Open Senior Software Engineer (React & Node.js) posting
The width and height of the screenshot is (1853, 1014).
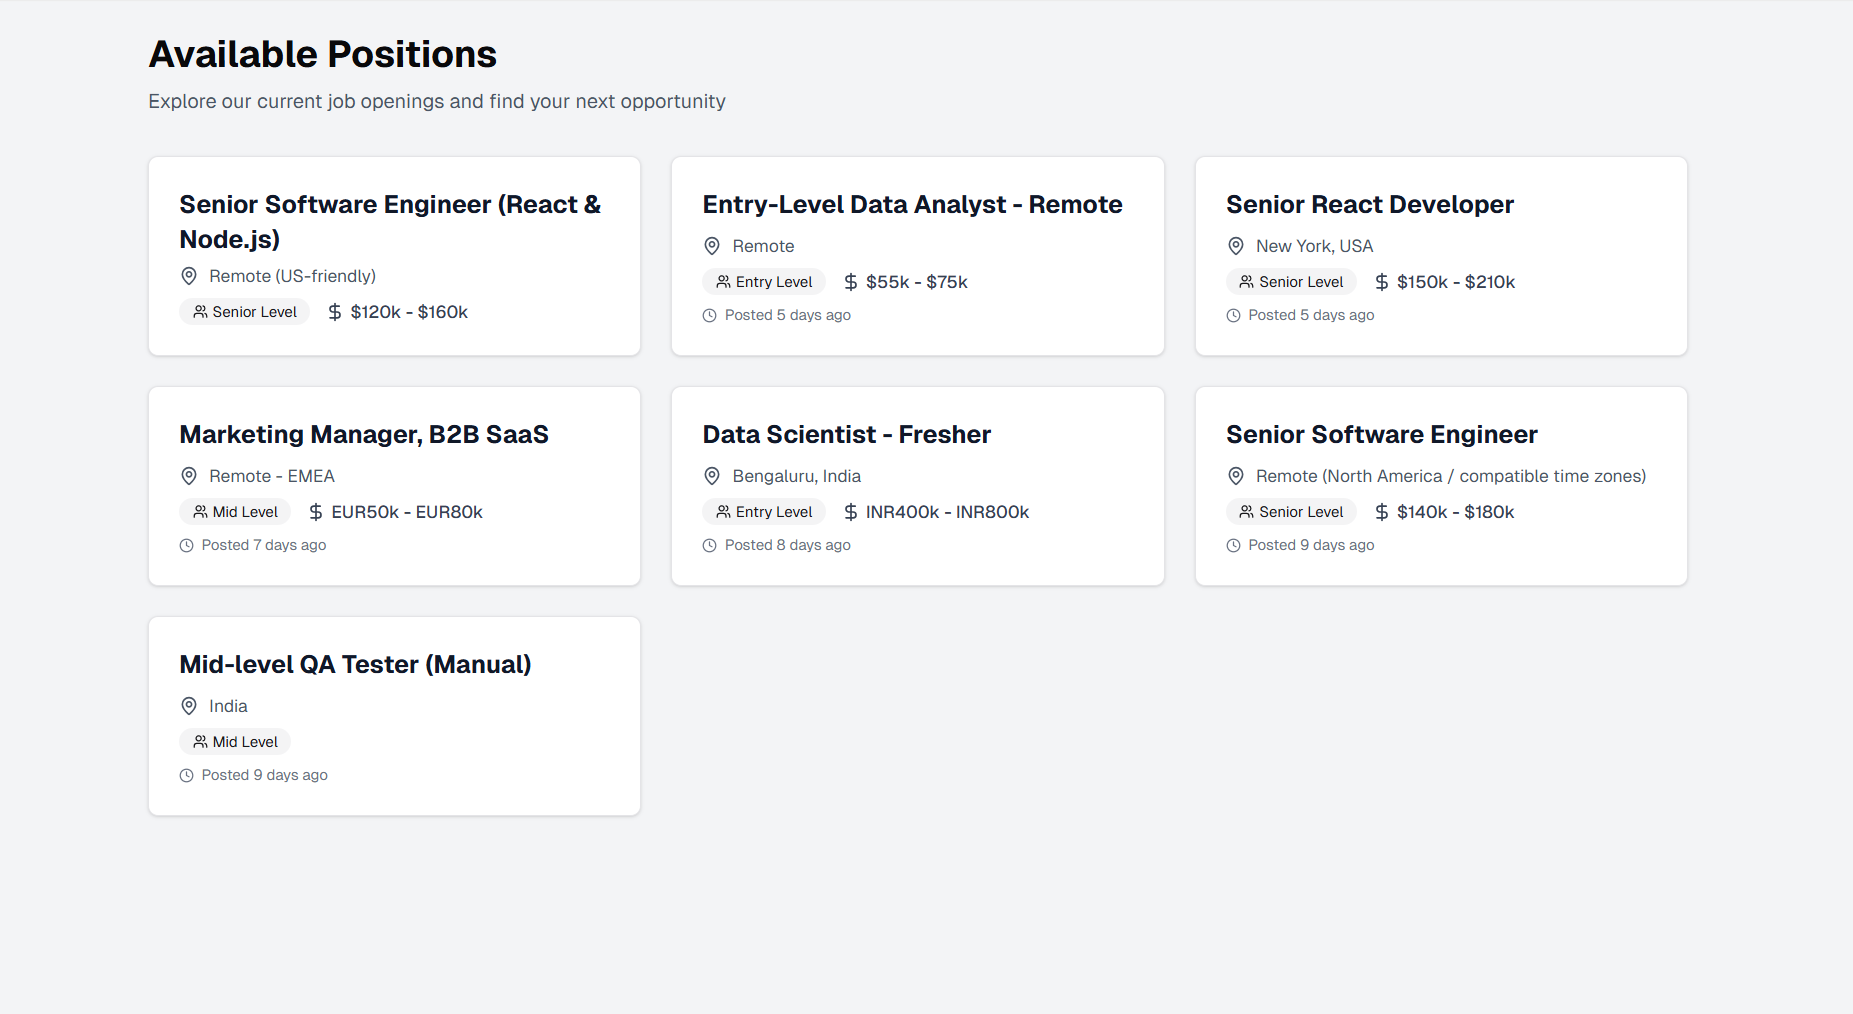390,221
